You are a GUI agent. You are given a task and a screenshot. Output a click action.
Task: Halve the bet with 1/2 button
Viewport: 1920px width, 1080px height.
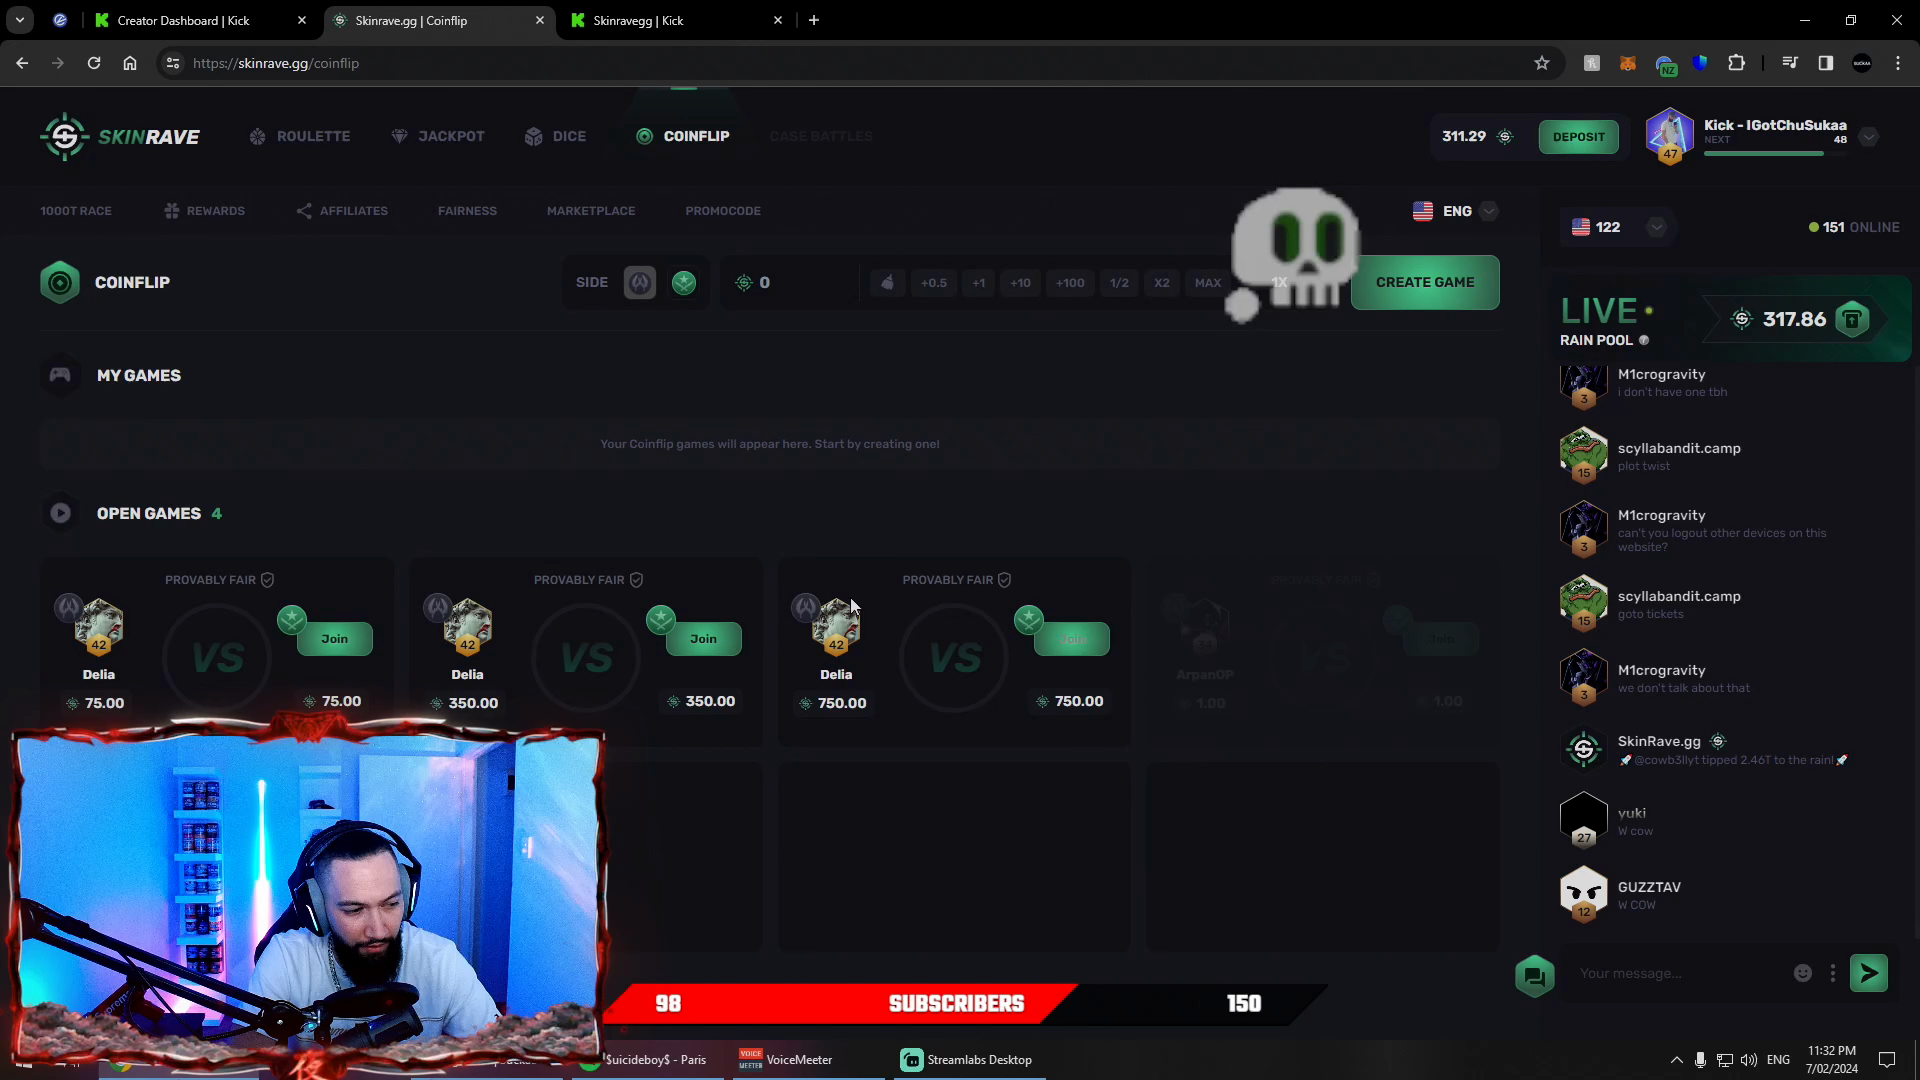[x=1119, y=283]
